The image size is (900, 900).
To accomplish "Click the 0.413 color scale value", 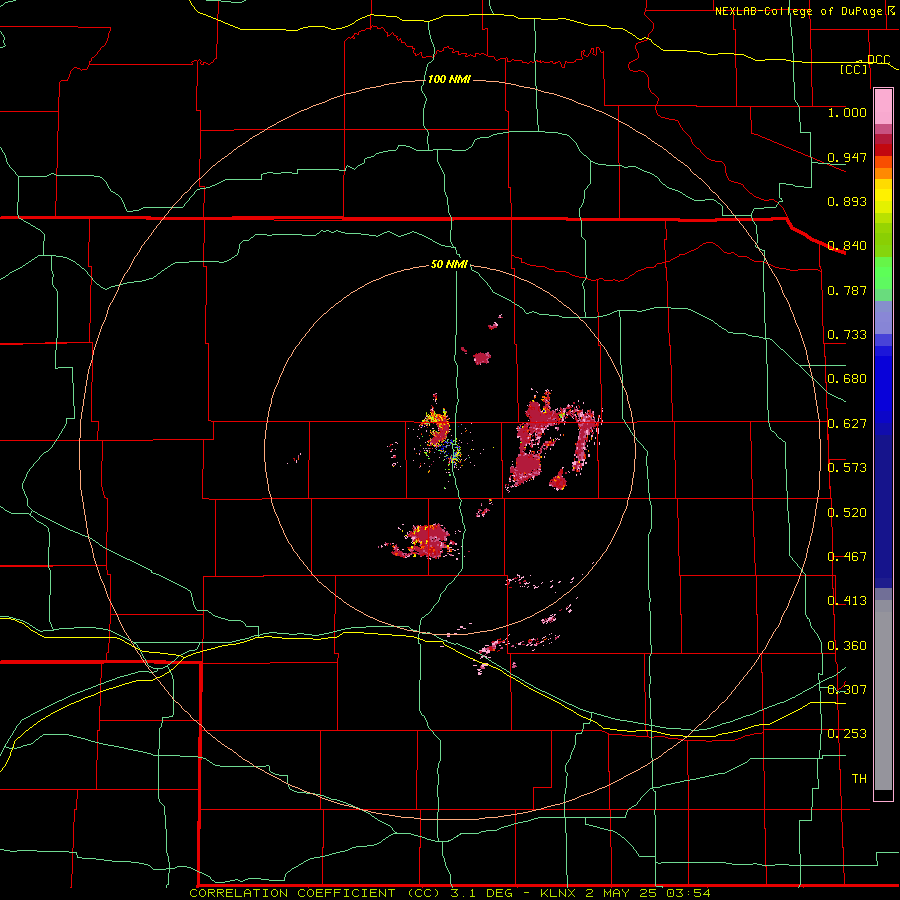I will tap(847, 601).
